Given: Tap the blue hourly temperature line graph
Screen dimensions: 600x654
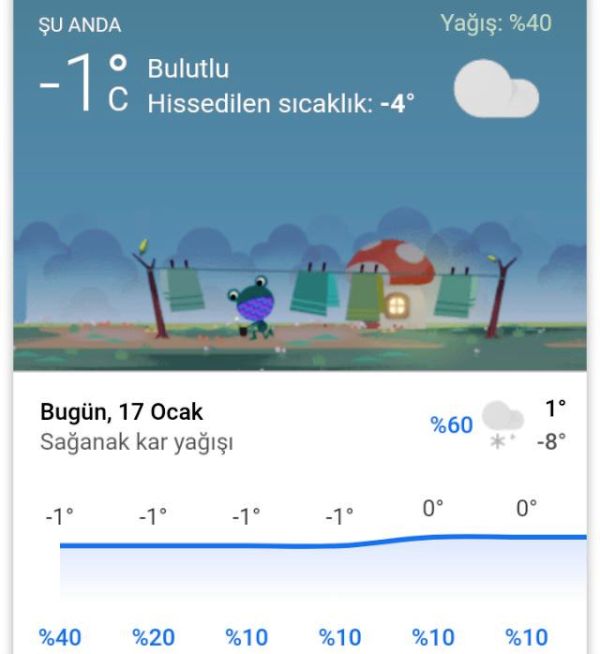Looking at the screenshot, I should [323, 542].
